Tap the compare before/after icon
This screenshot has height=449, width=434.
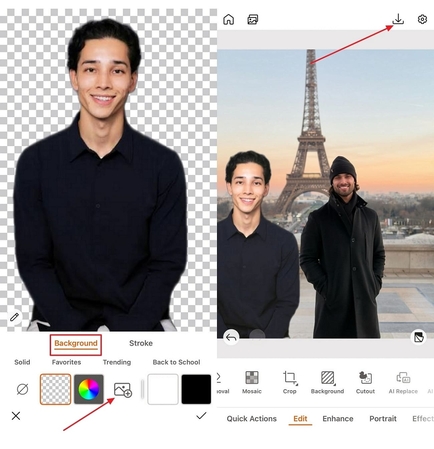[419, 337]
